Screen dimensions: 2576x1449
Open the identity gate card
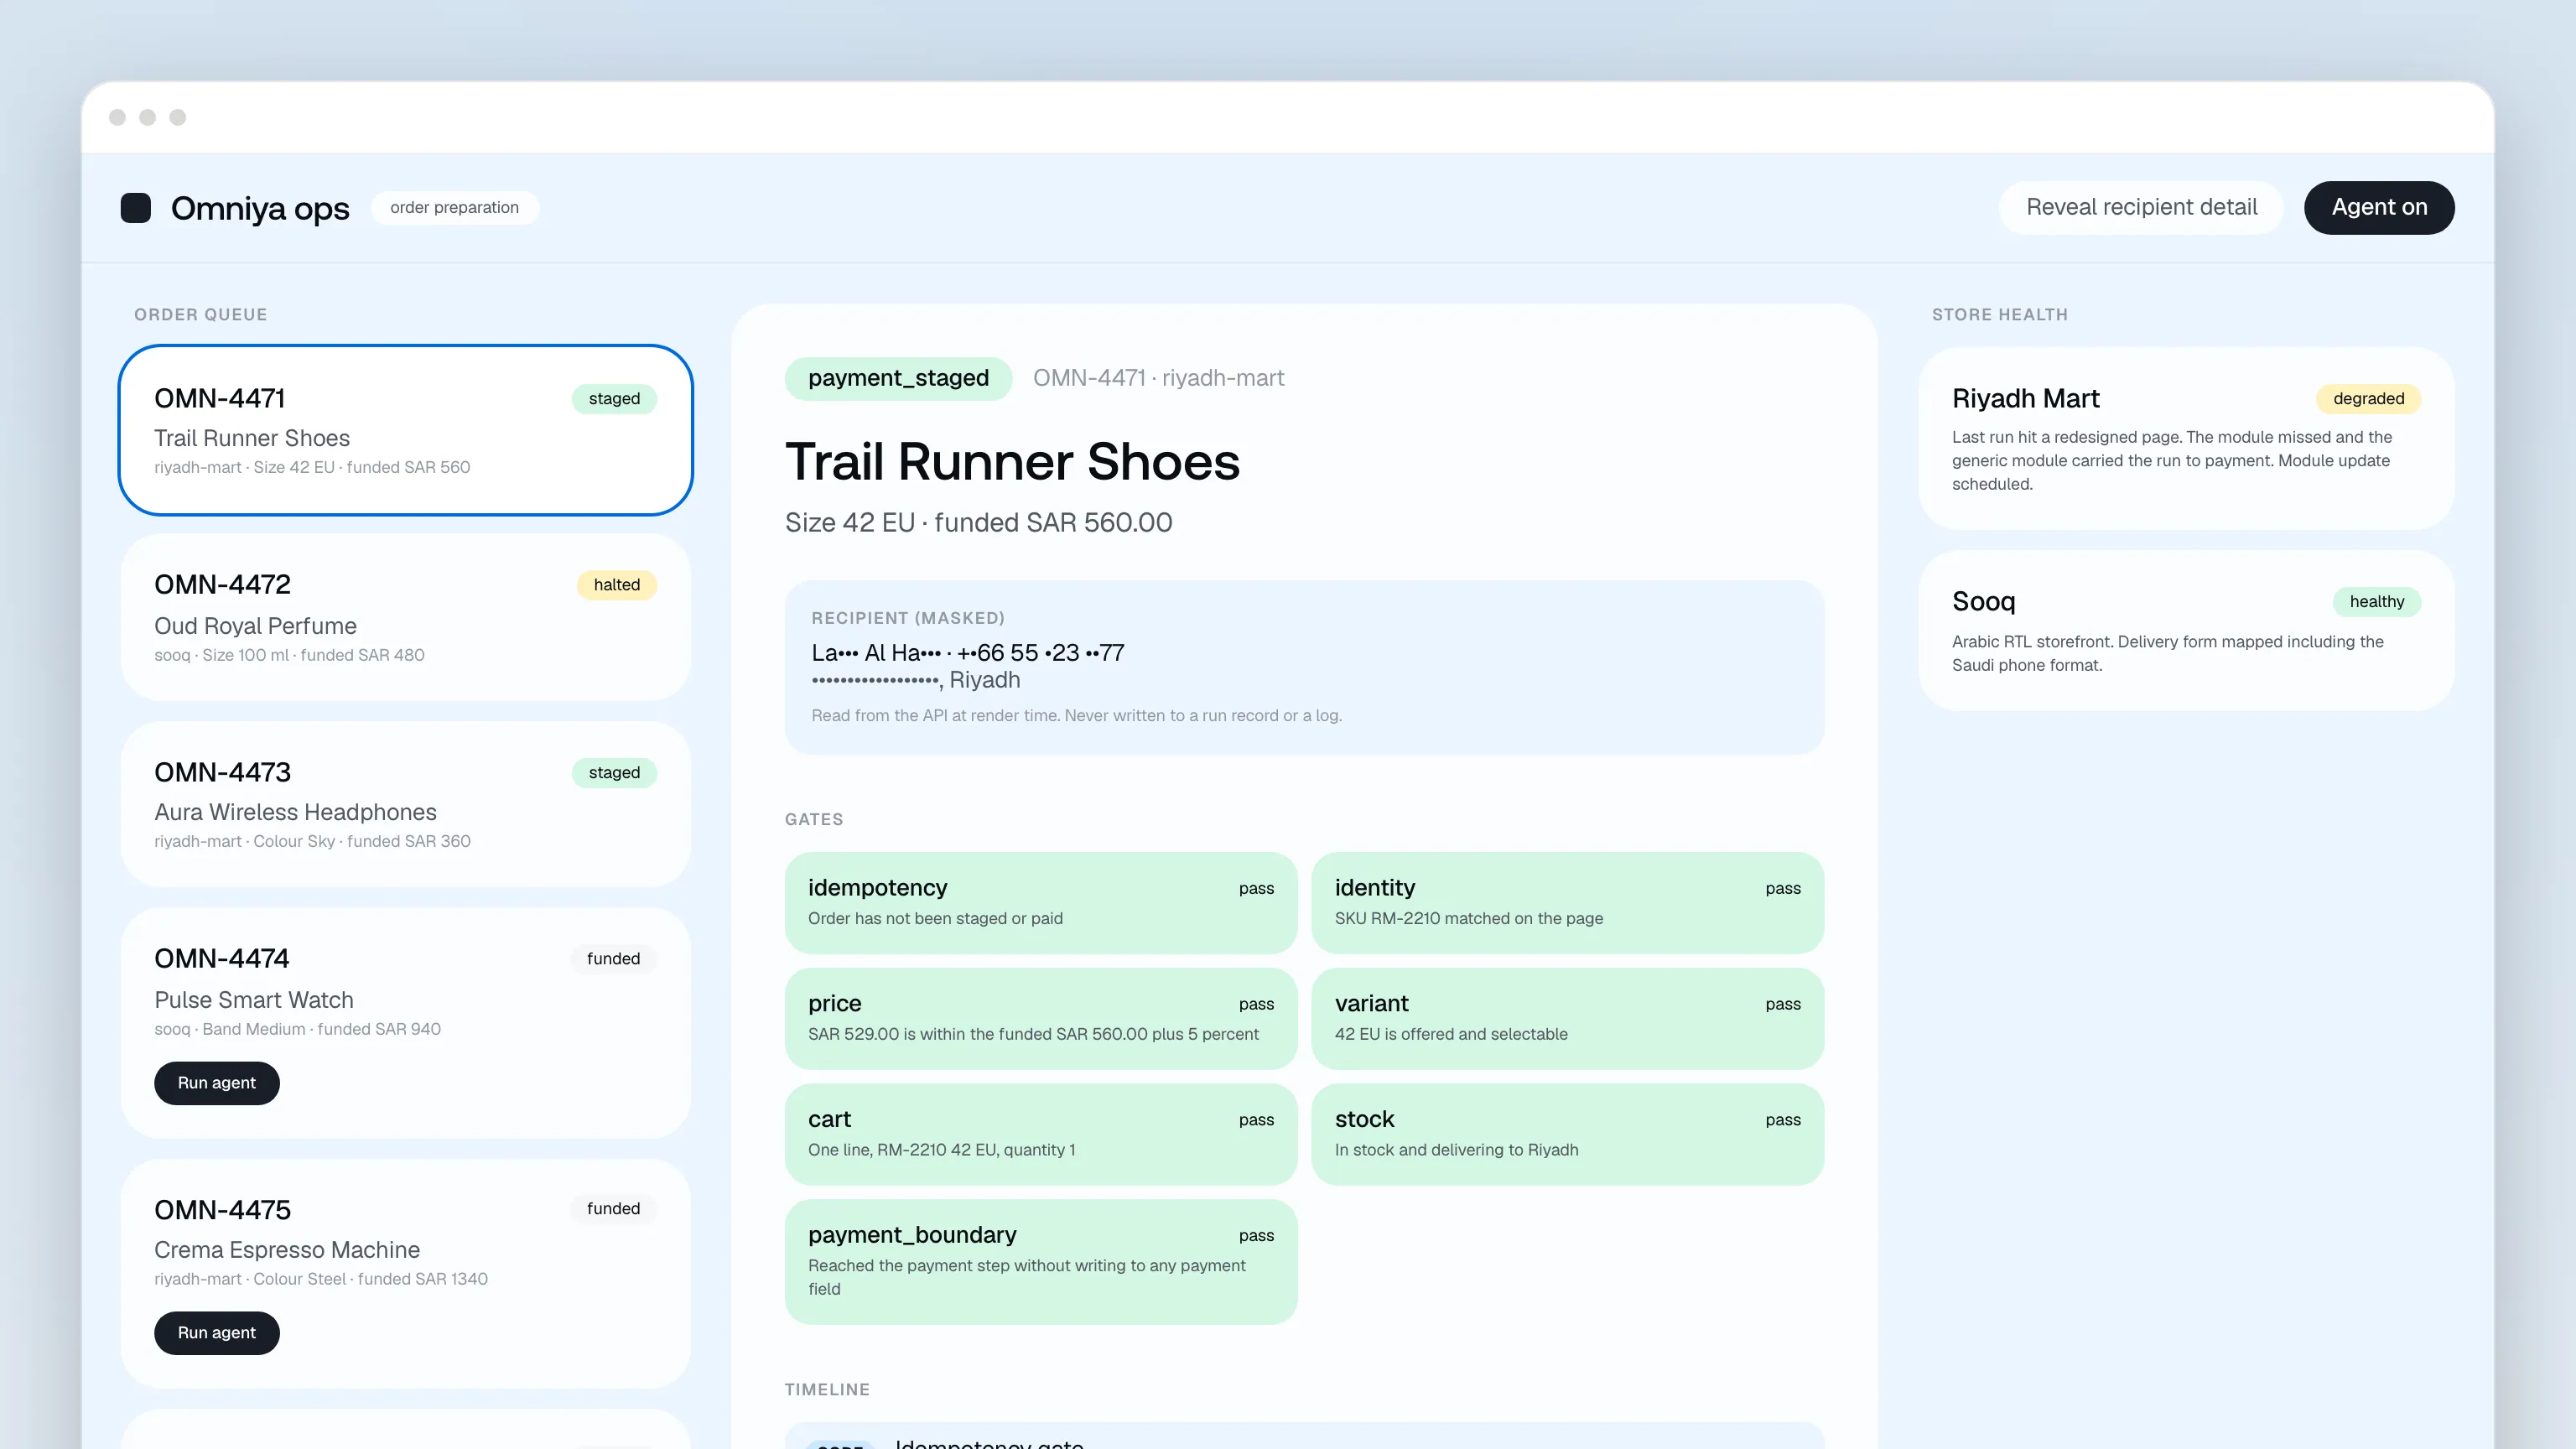[x=1567, y=903]
